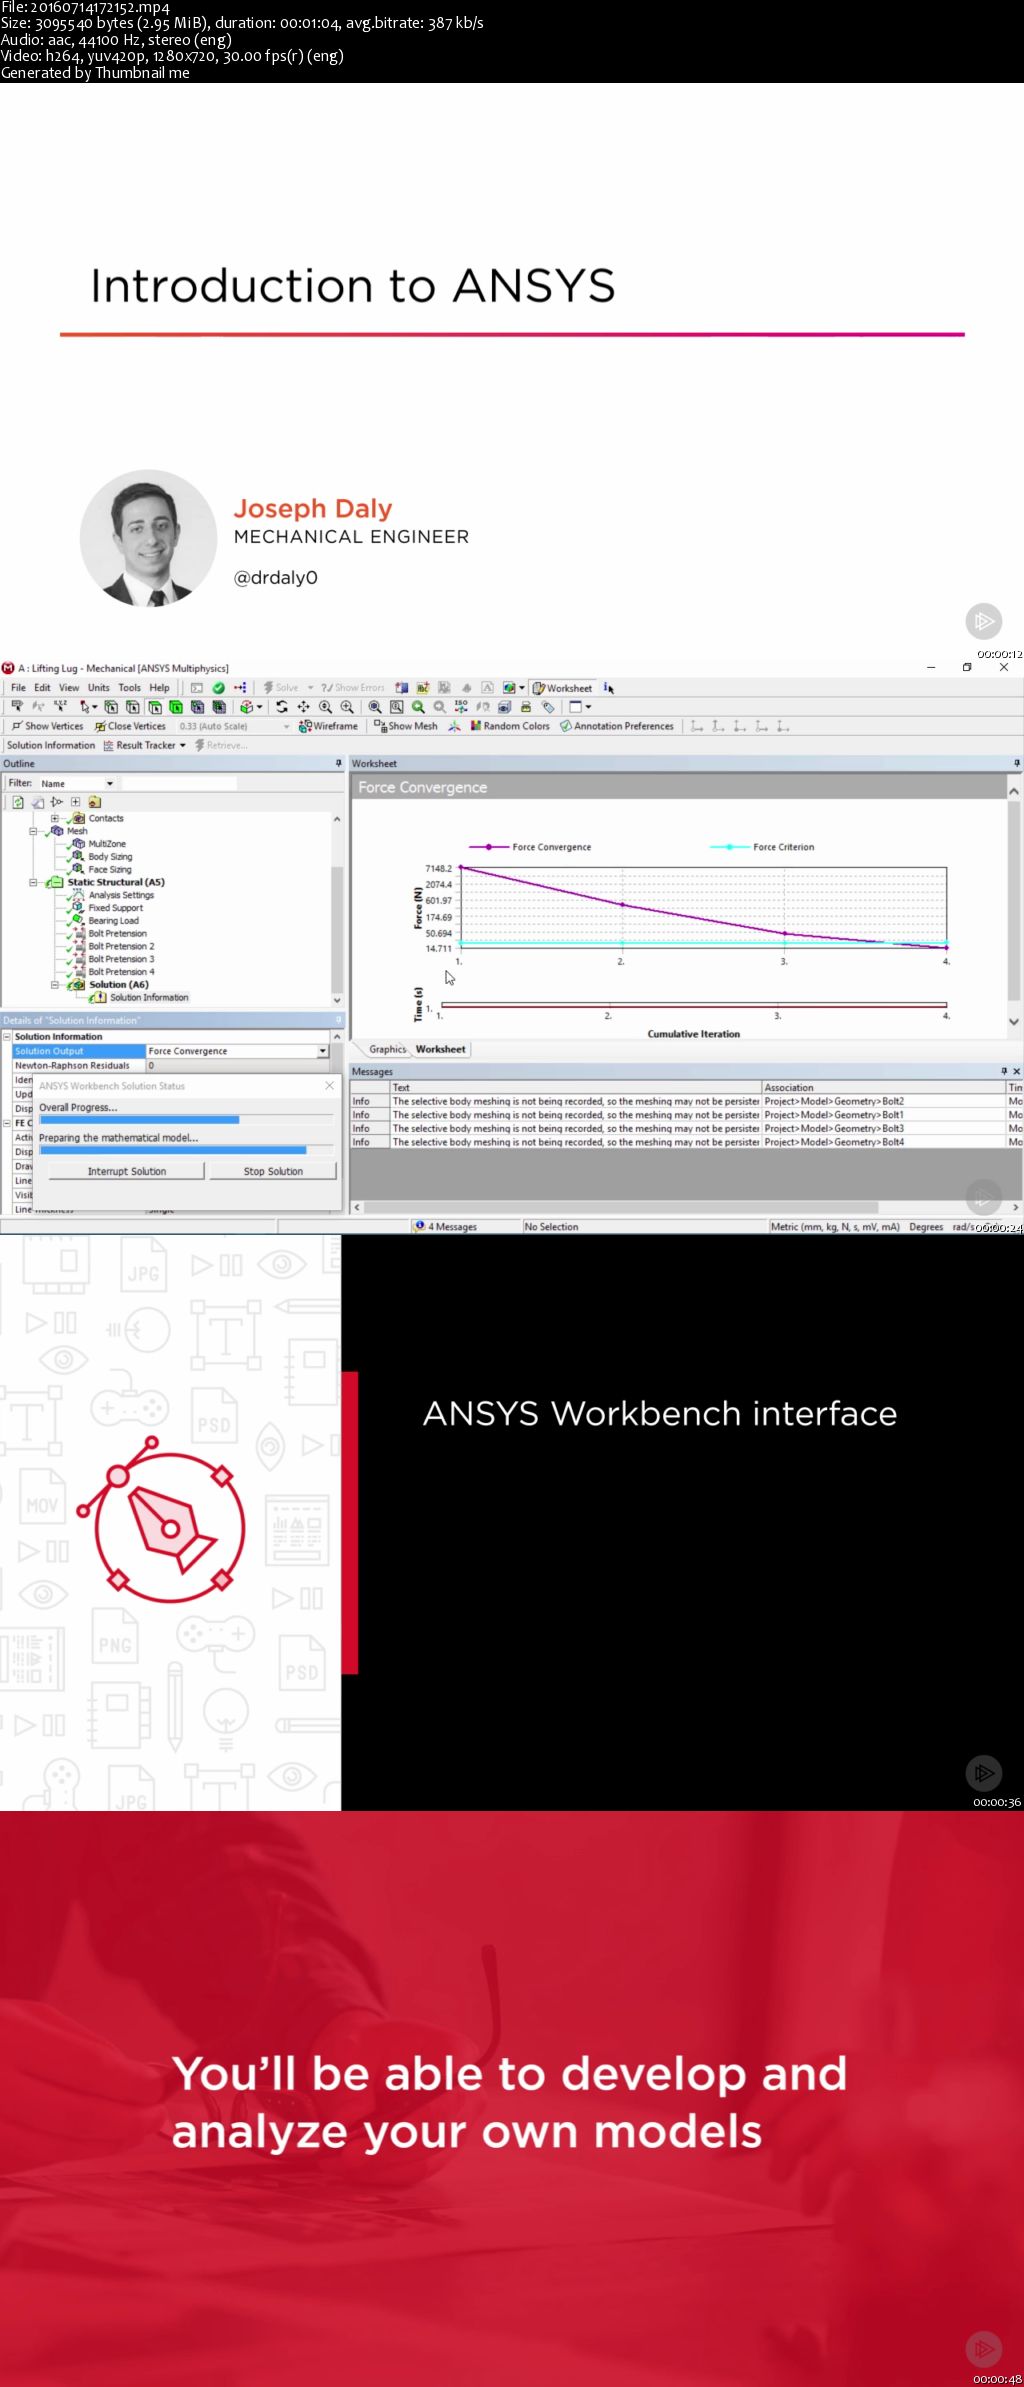1024x2387 pixels.
Task: Select Solution Information tree item
Action: [x=149, y=997]
